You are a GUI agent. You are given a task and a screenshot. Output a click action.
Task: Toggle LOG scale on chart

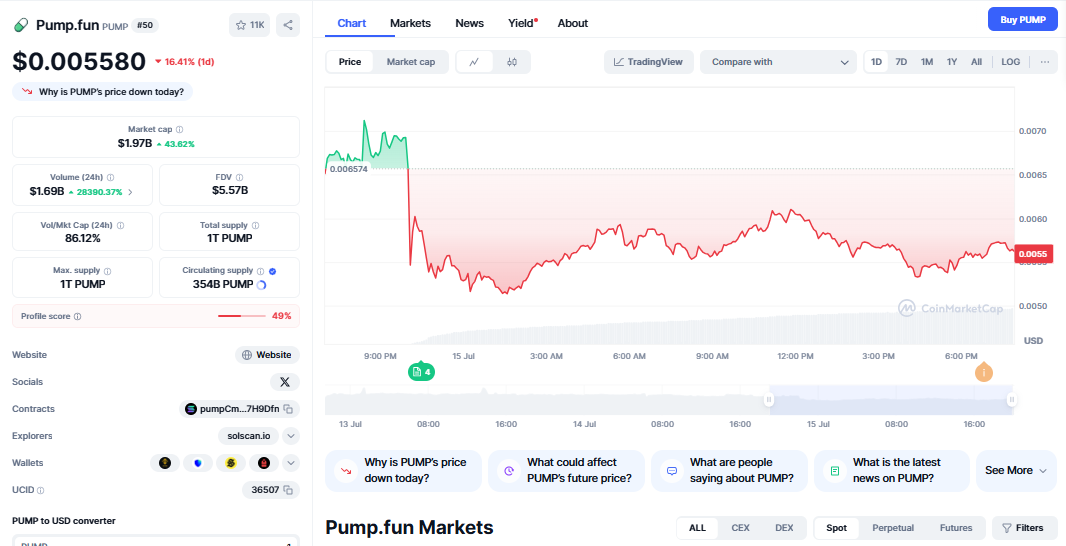coord(1011,62)
